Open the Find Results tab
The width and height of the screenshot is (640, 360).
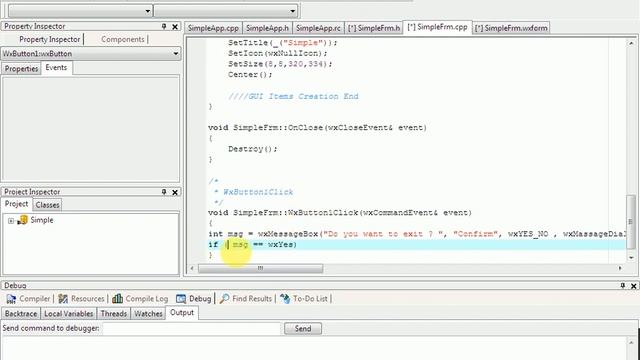click(246, 299)
